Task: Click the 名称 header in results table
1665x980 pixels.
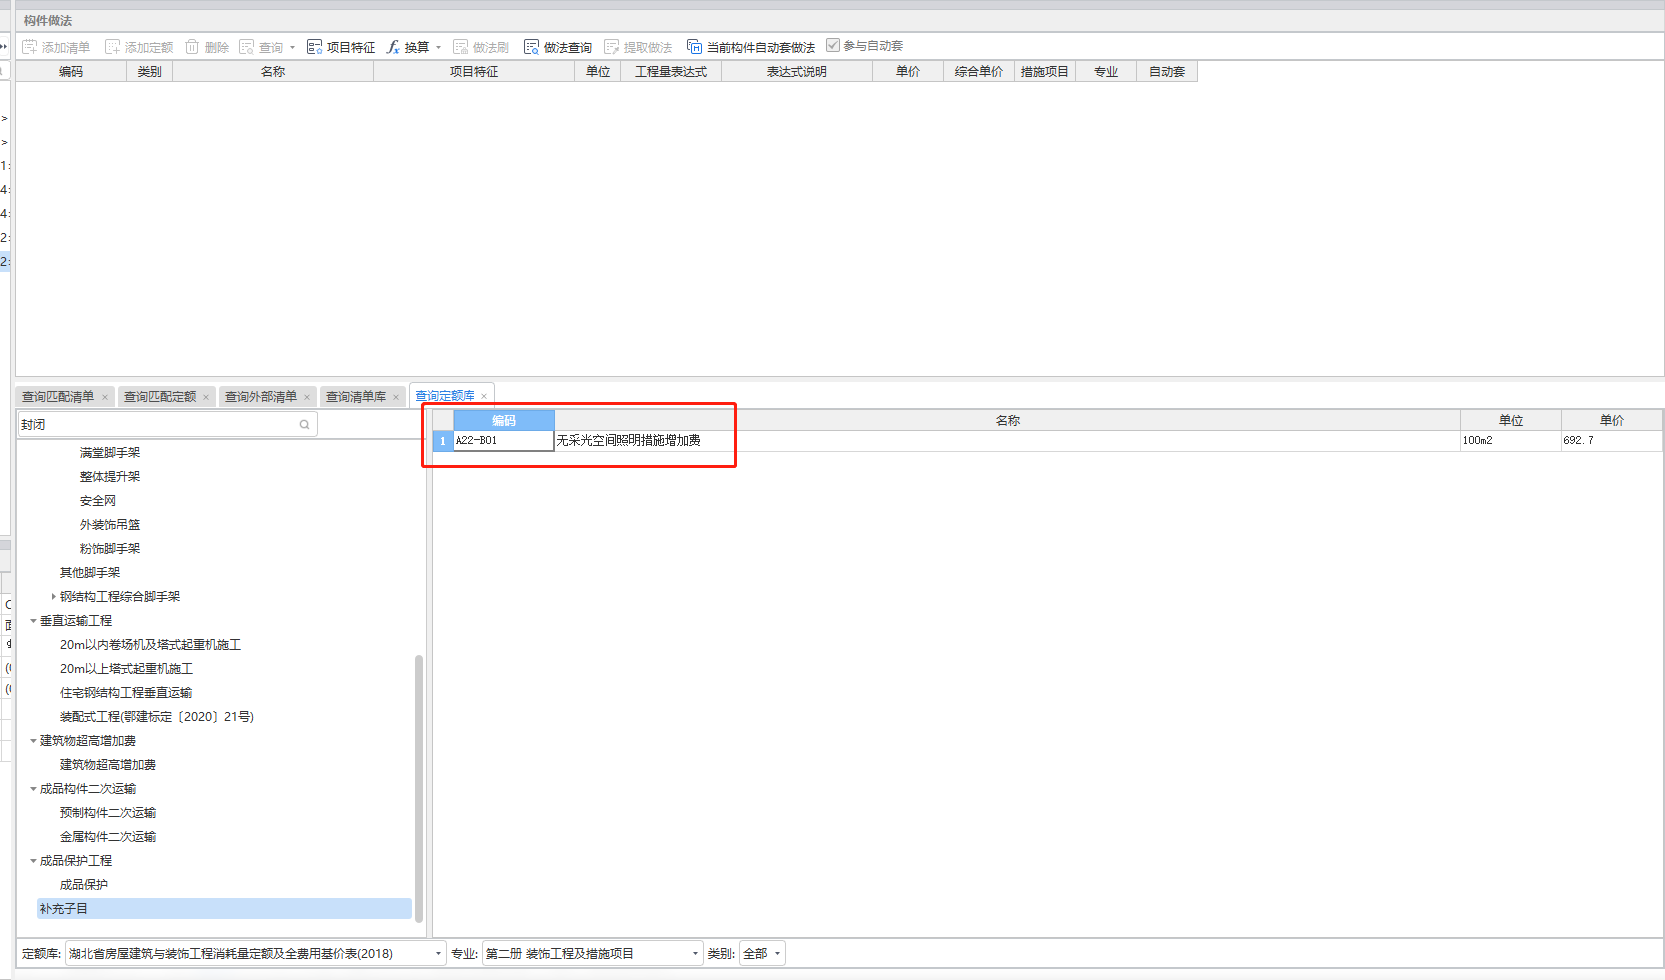Action: pyautogui.click(x=1007, y=421)
